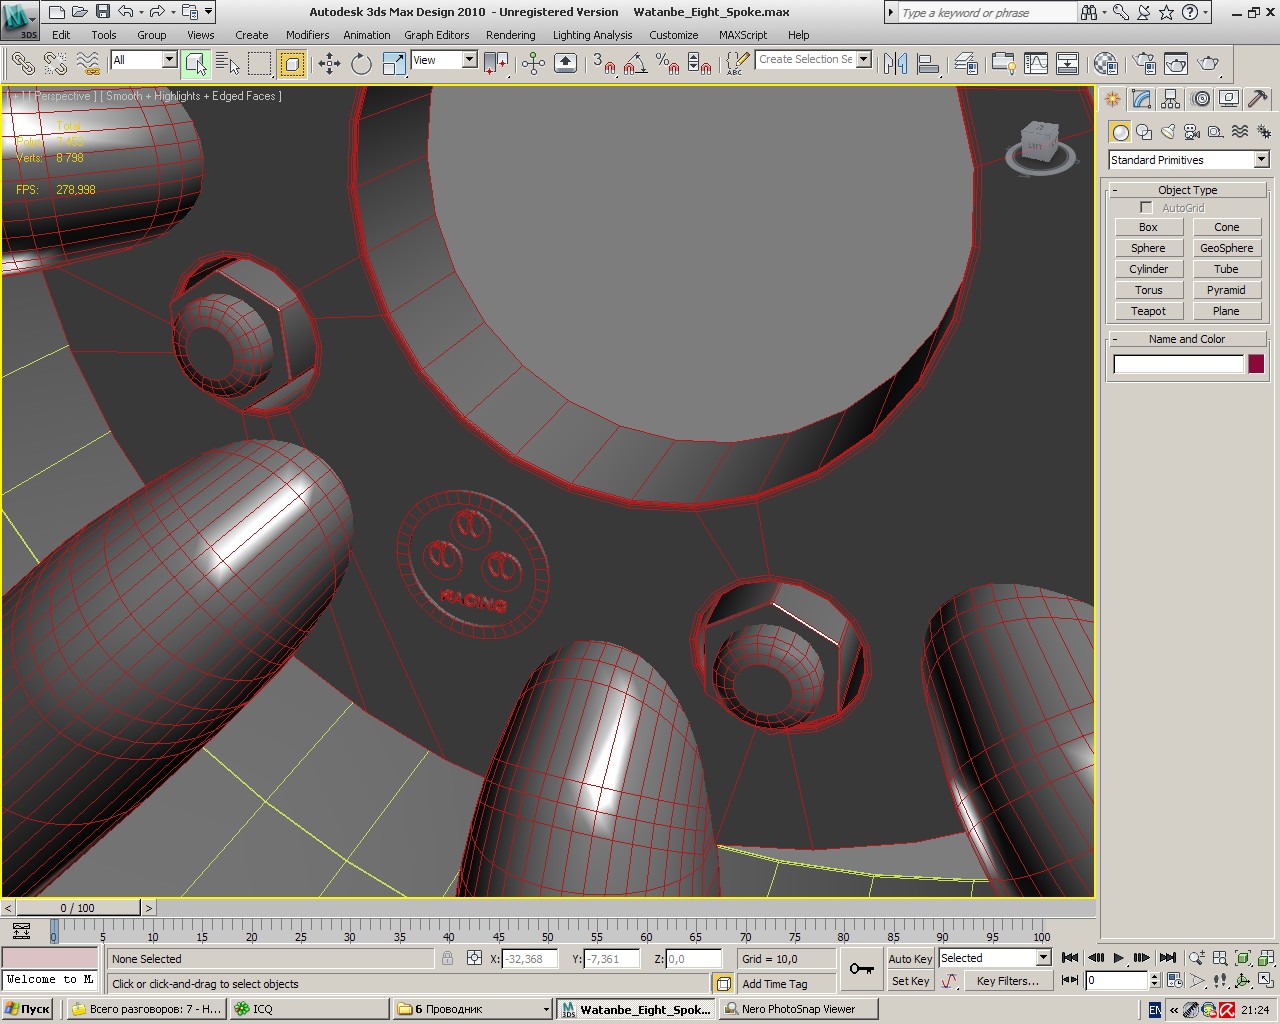
Task: Click the time slider 0 / 100 handle
Action: pos(78,908)
